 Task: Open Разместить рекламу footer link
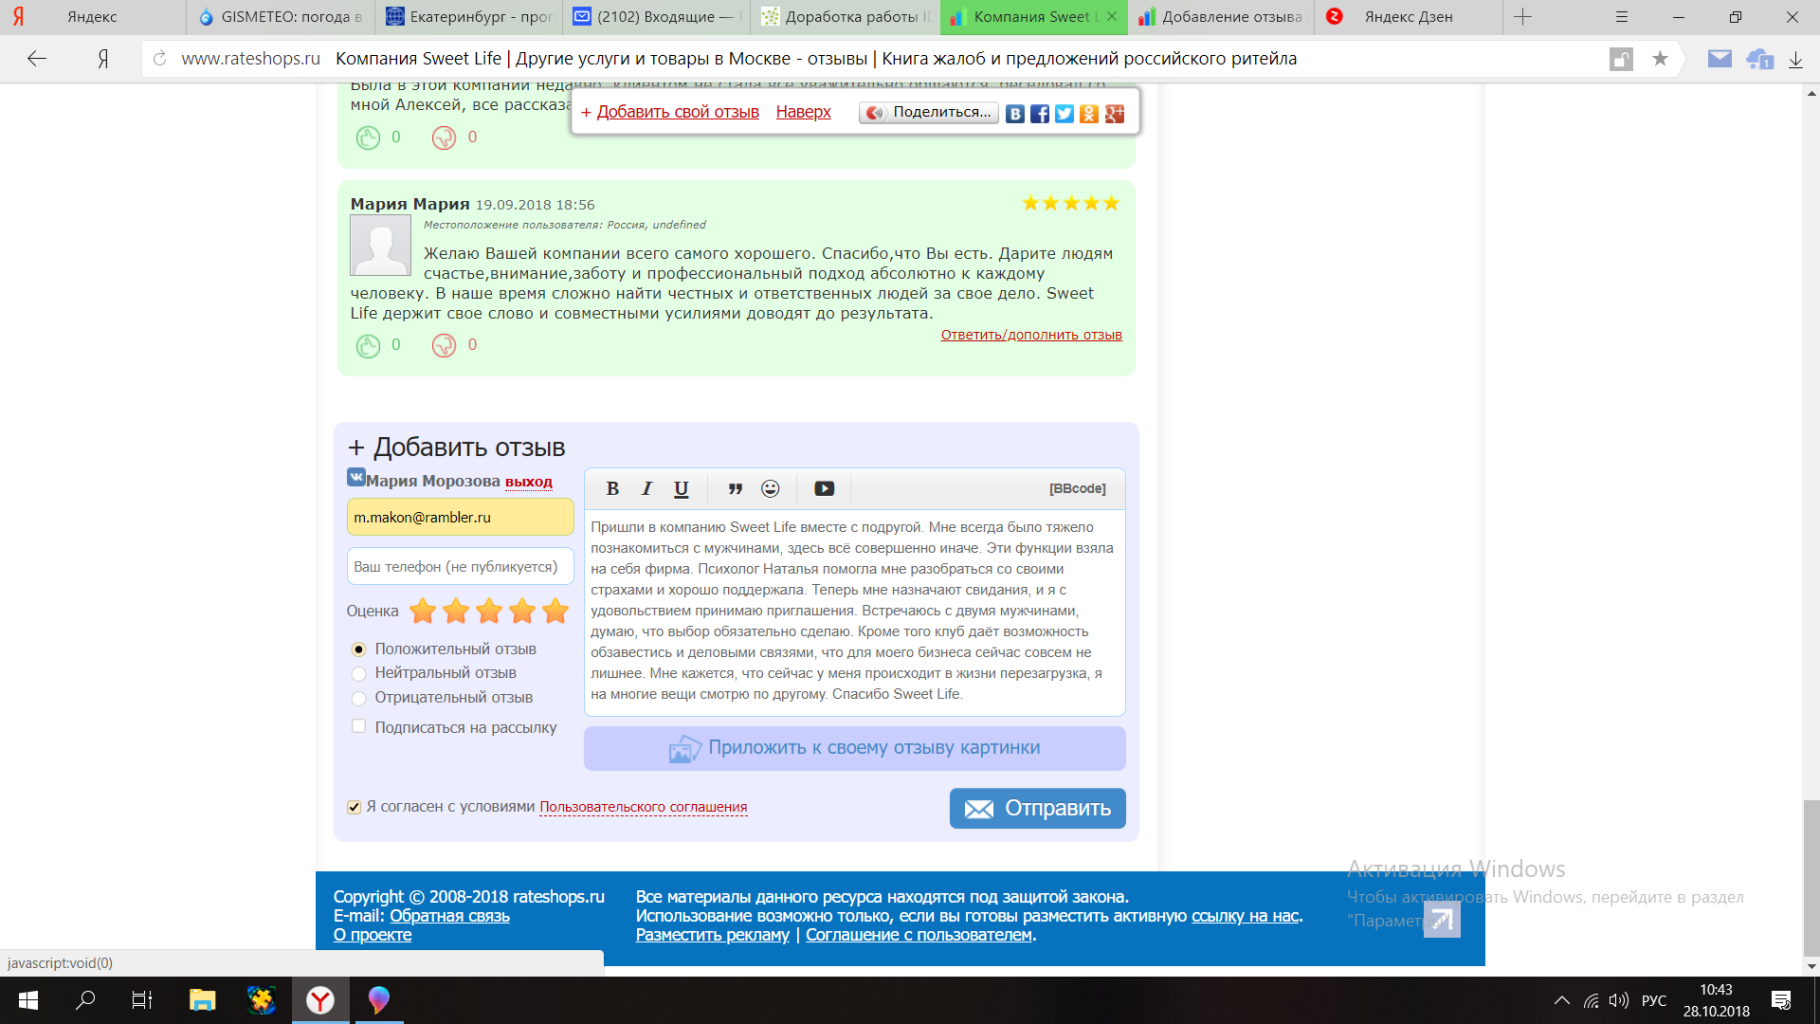pyautogui.click(x=712, y=935)
